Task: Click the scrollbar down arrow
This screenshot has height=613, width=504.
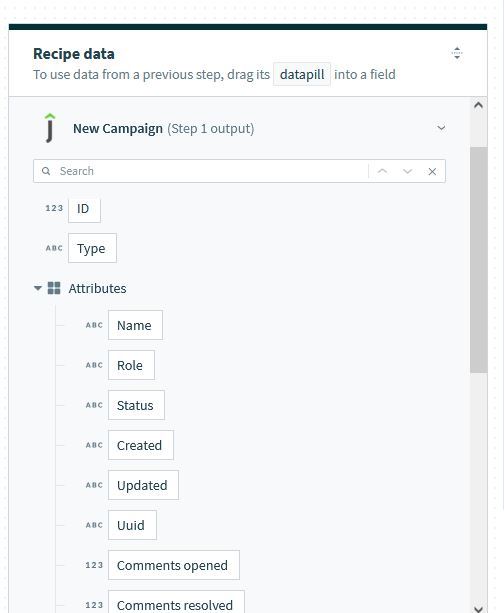Action: click(x=478, y=609)
